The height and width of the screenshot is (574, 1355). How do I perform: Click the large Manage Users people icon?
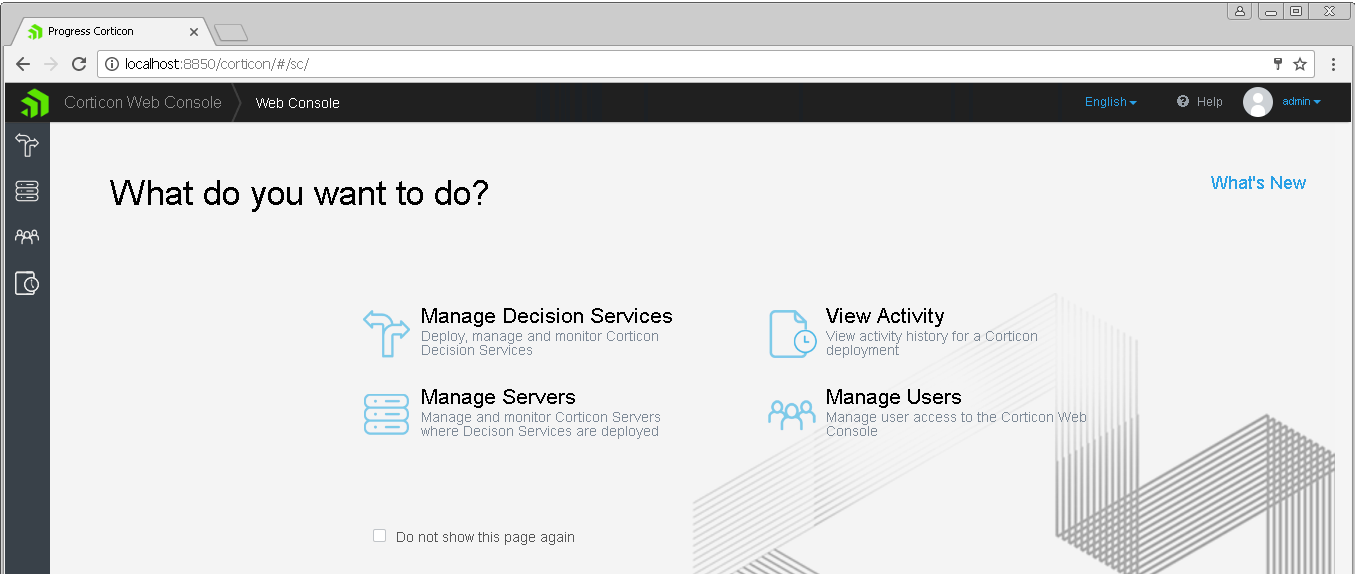(x=791, y=414)
